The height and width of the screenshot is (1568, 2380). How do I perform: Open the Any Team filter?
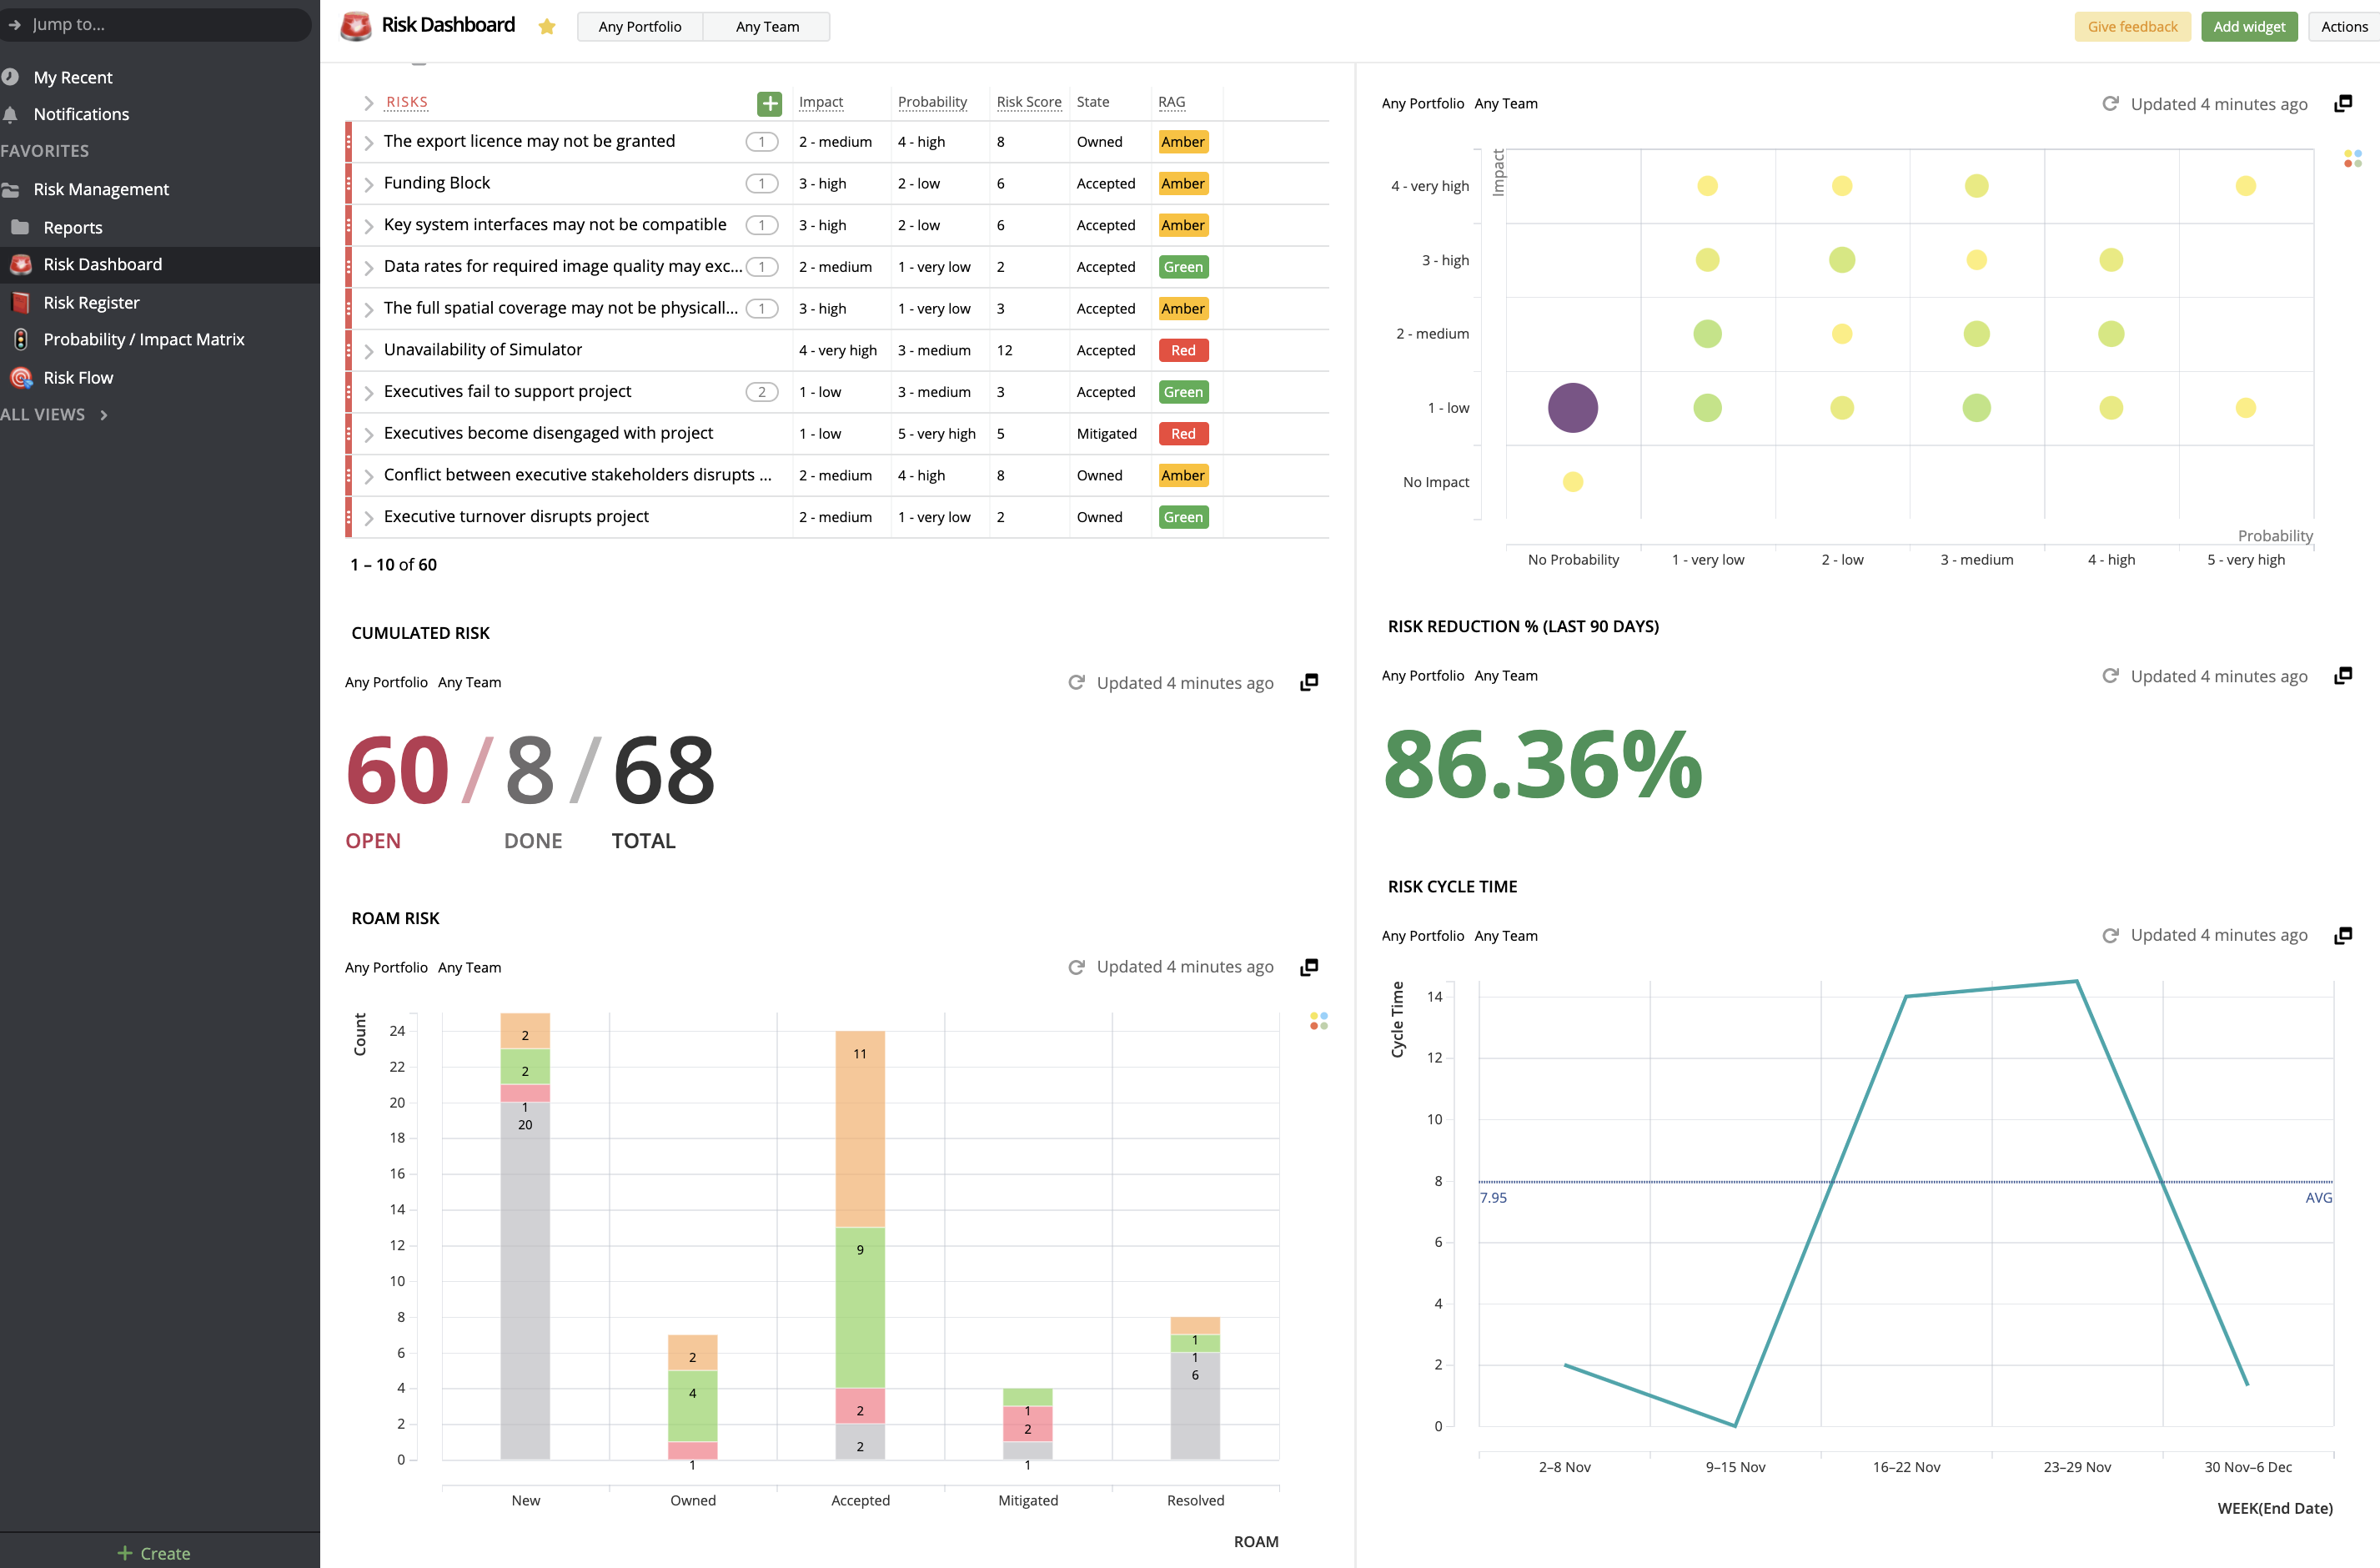(766, 26)
